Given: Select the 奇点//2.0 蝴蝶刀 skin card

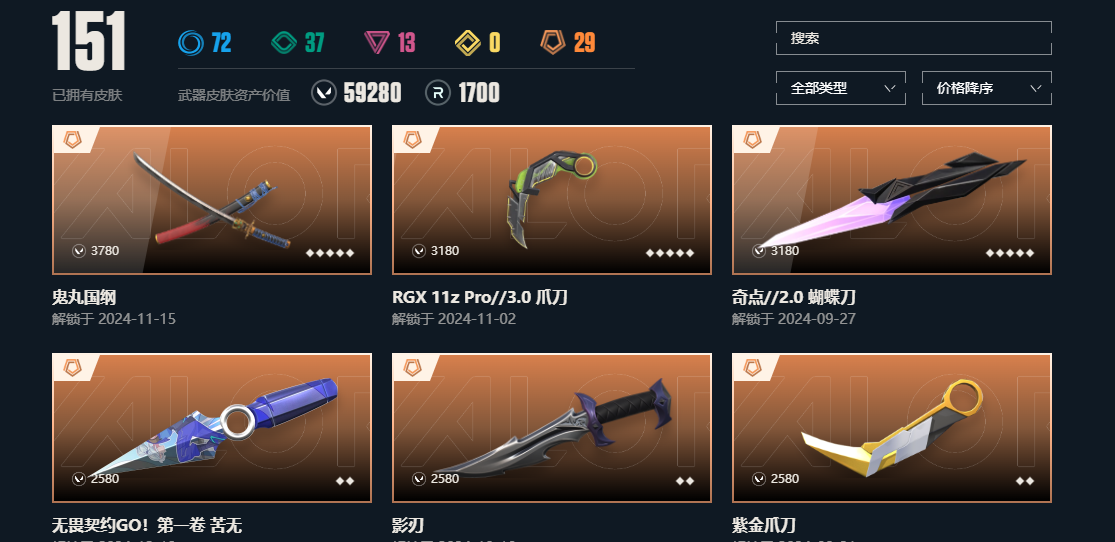Looking at the screenshot, I should [x=892, y=200].
